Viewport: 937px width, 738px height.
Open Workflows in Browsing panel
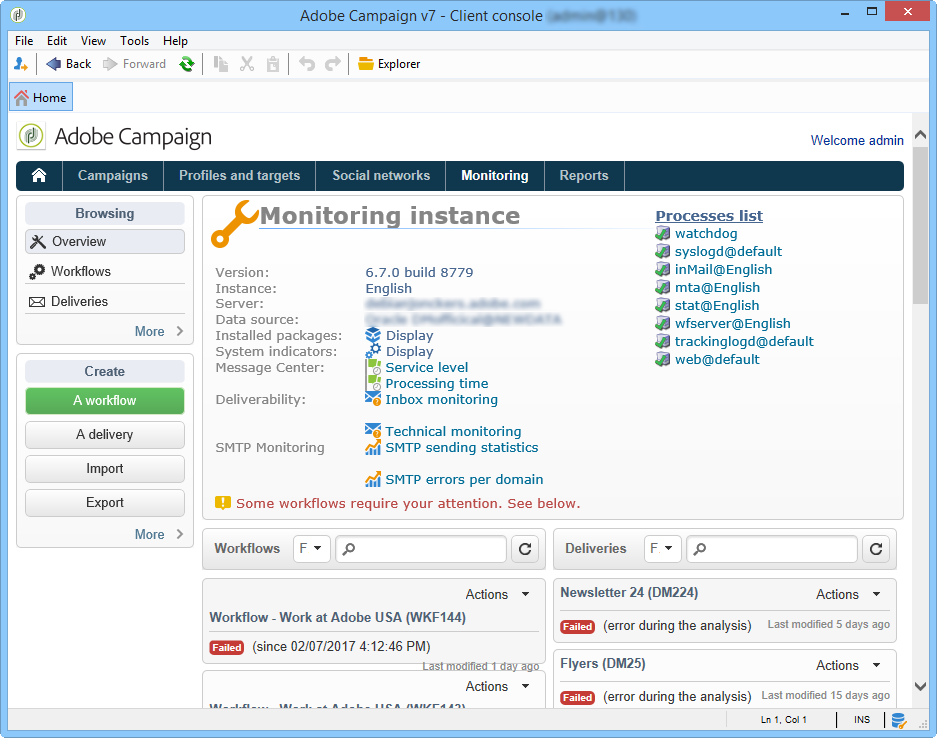pos(105,271)
